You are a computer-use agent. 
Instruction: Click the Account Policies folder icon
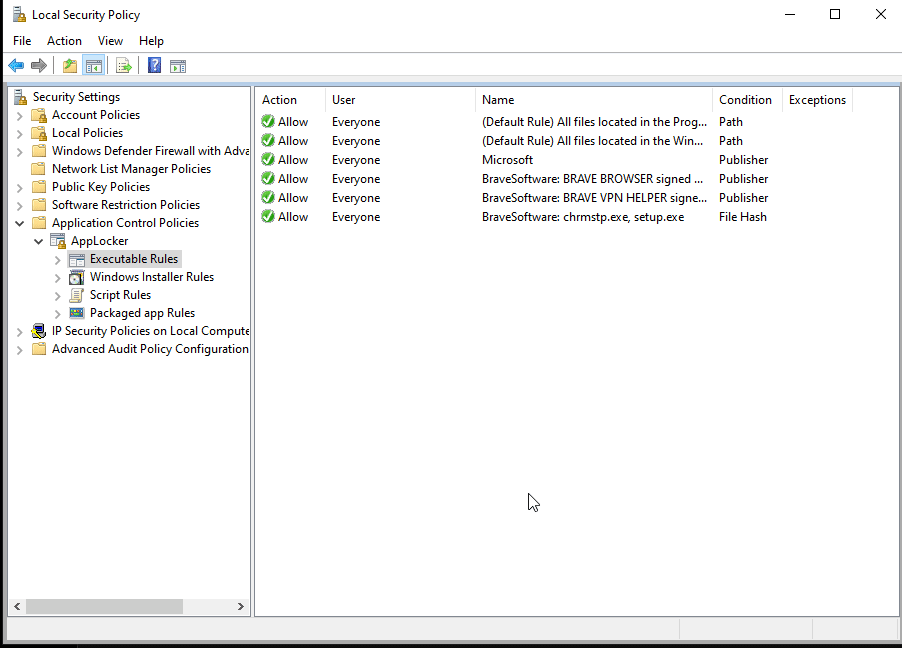[39, 115]
